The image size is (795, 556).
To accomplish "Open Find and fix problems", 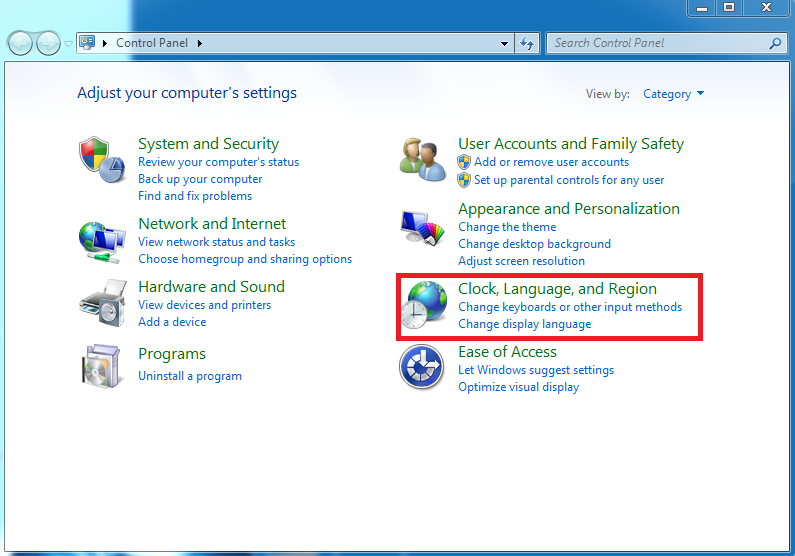I will coord(195,196).
